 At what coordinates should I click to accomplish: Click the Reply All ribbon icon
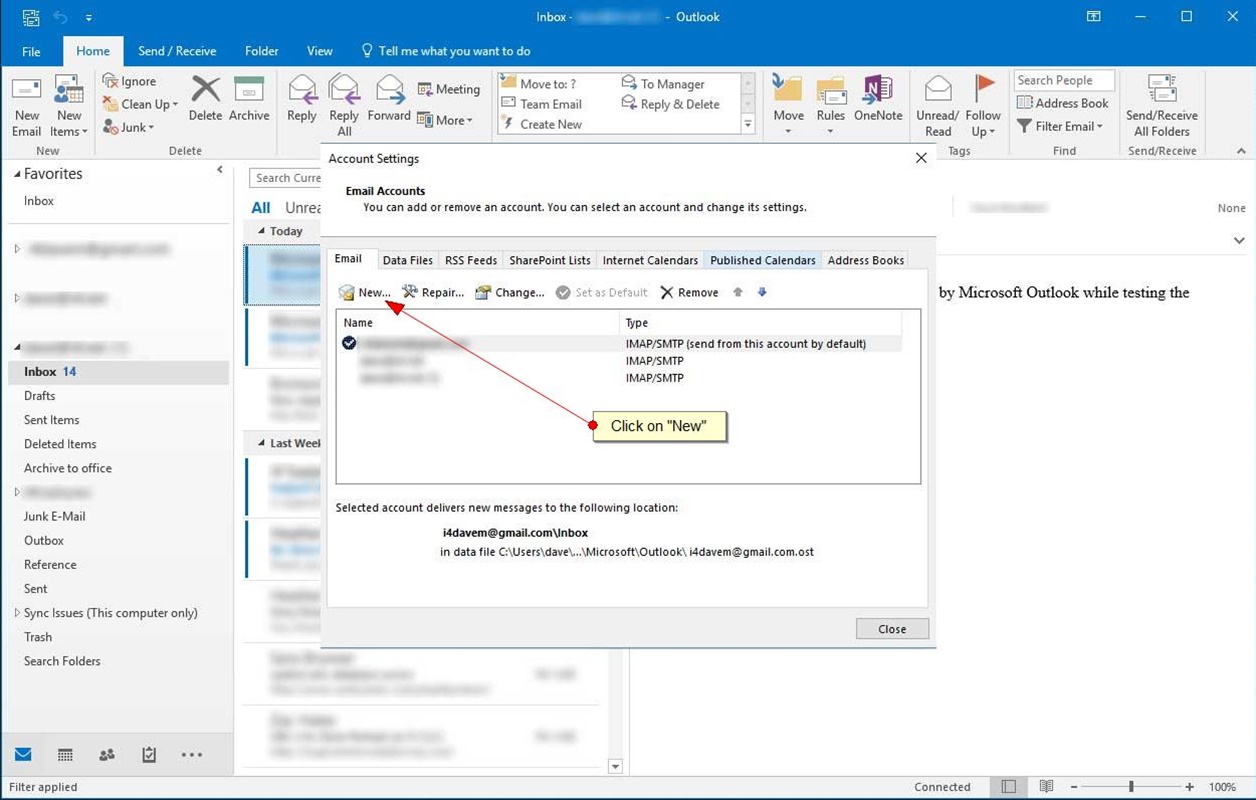tap(344, 106)
